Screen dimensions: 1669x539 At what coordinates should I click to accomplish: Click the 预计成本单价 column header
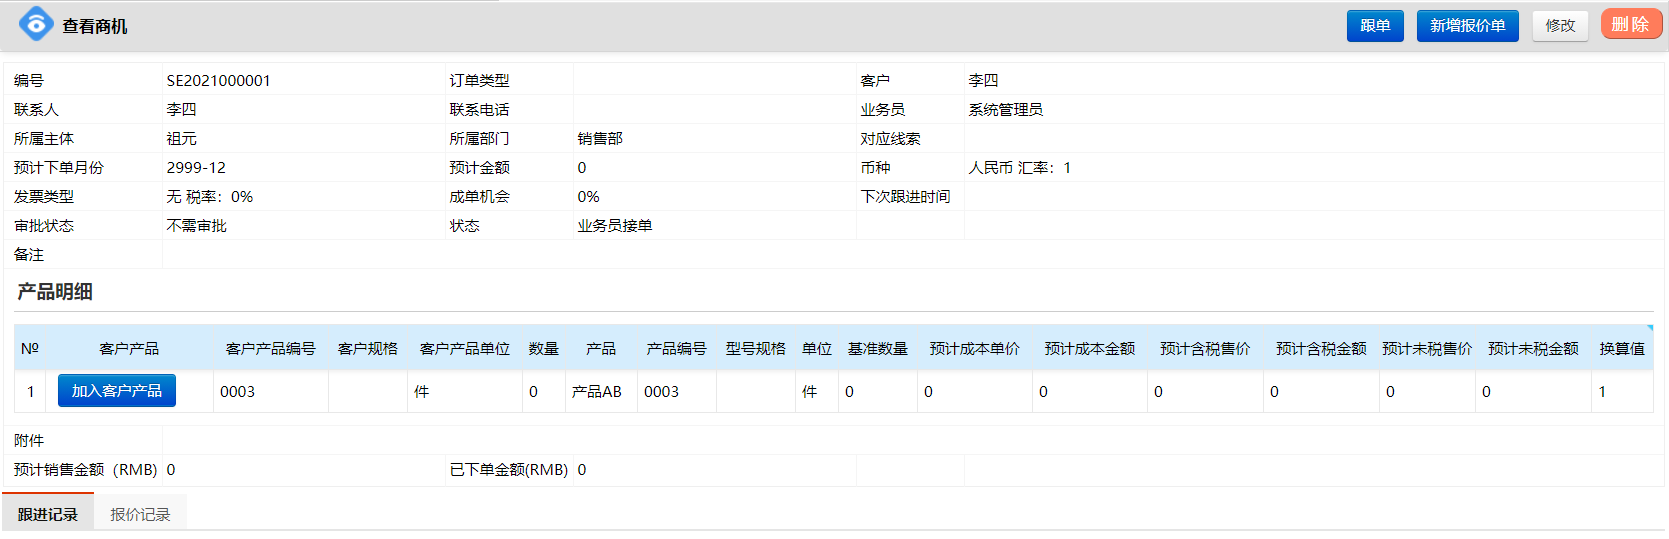click(974, 349)
